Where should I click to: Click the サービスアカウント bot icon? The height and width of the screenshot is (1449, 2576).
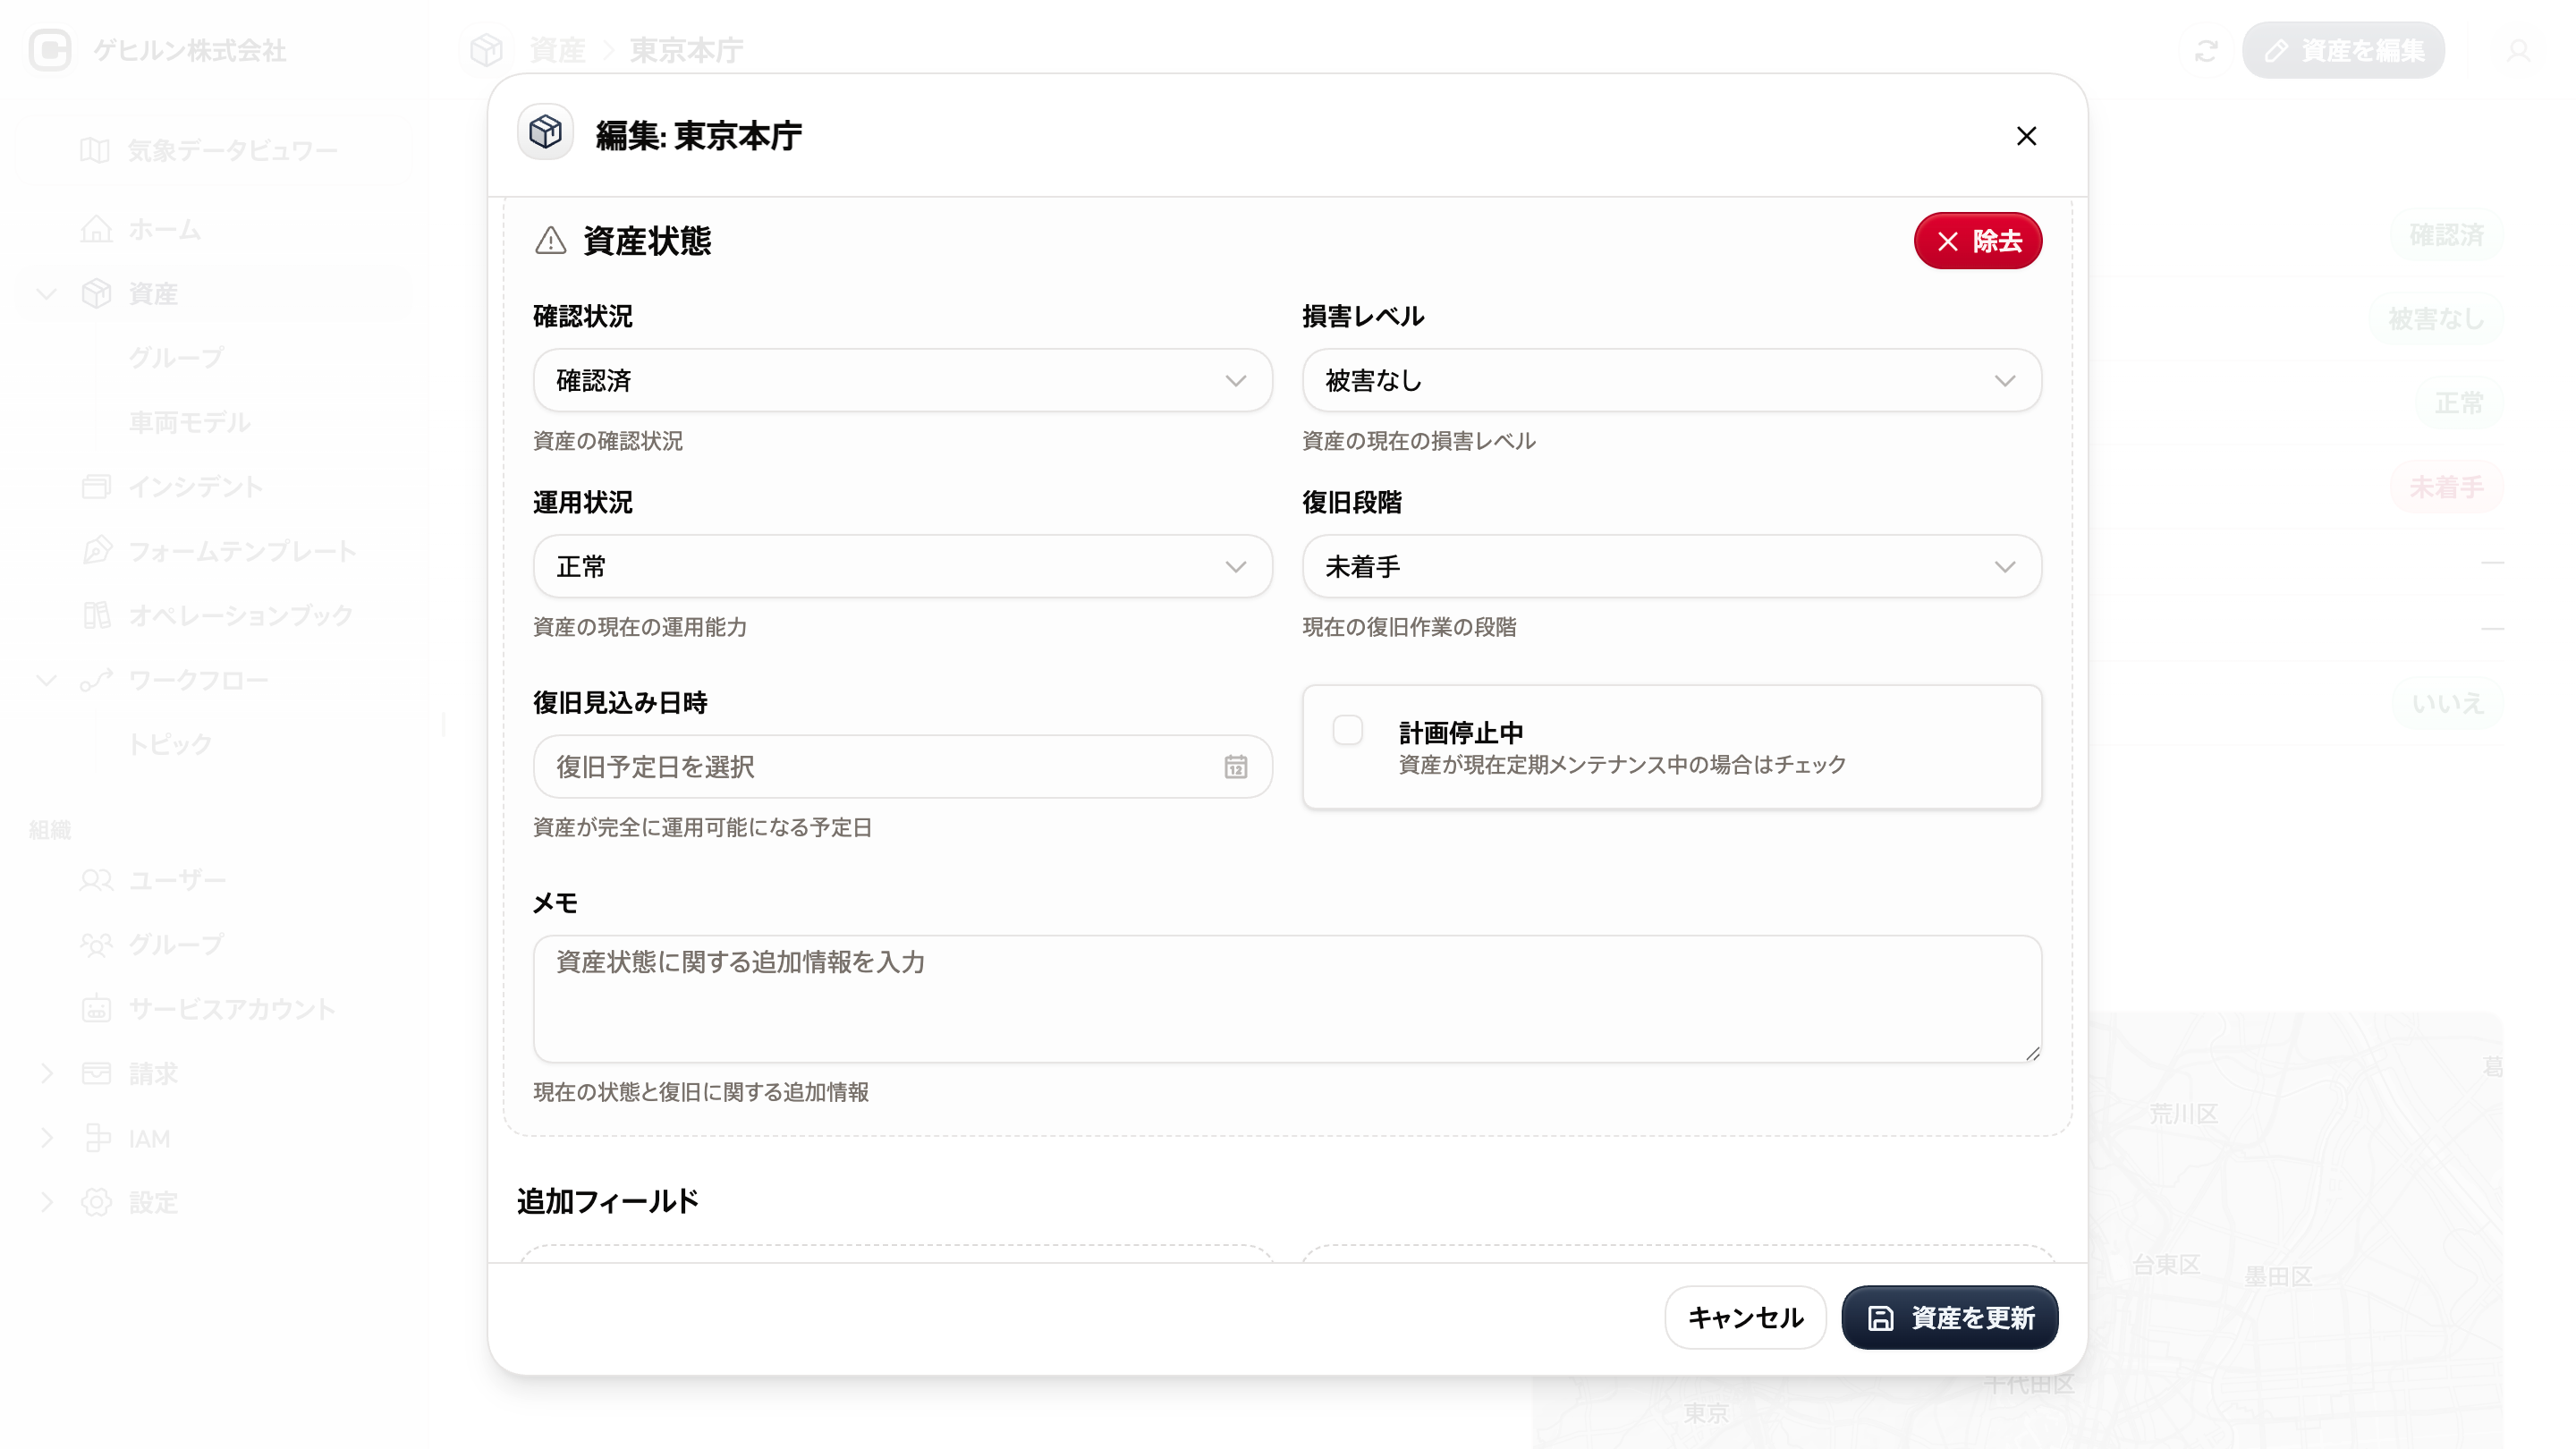pyautogui.click(x=96, y=1009)
